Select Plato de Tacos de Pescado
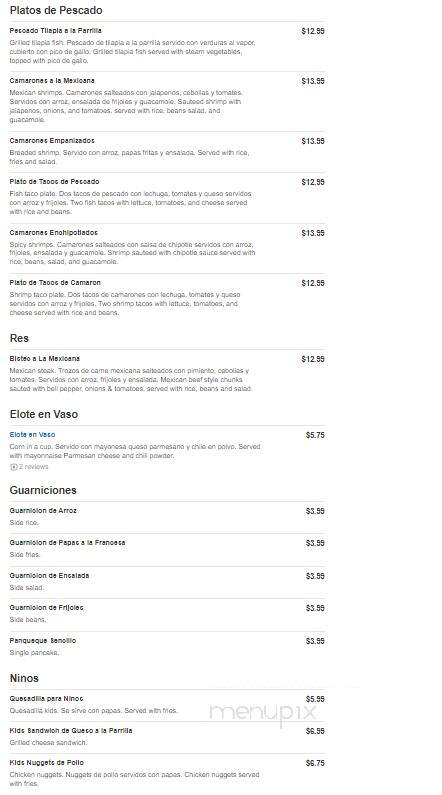The image size is (442, 795). pos(54,182)
